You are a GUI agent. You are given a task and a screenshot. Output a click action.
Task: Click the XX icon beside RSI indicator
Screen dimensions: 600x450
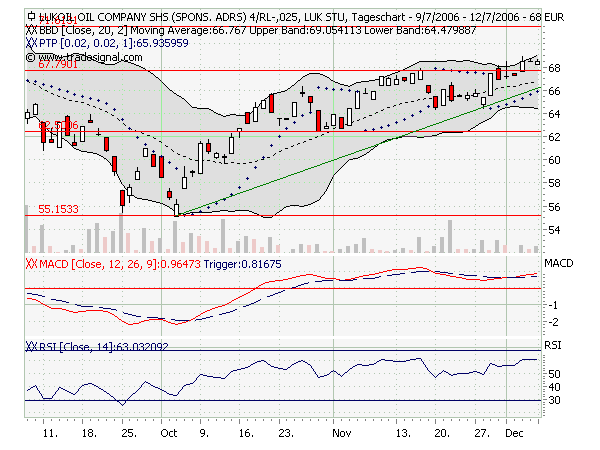pos(32,347)
